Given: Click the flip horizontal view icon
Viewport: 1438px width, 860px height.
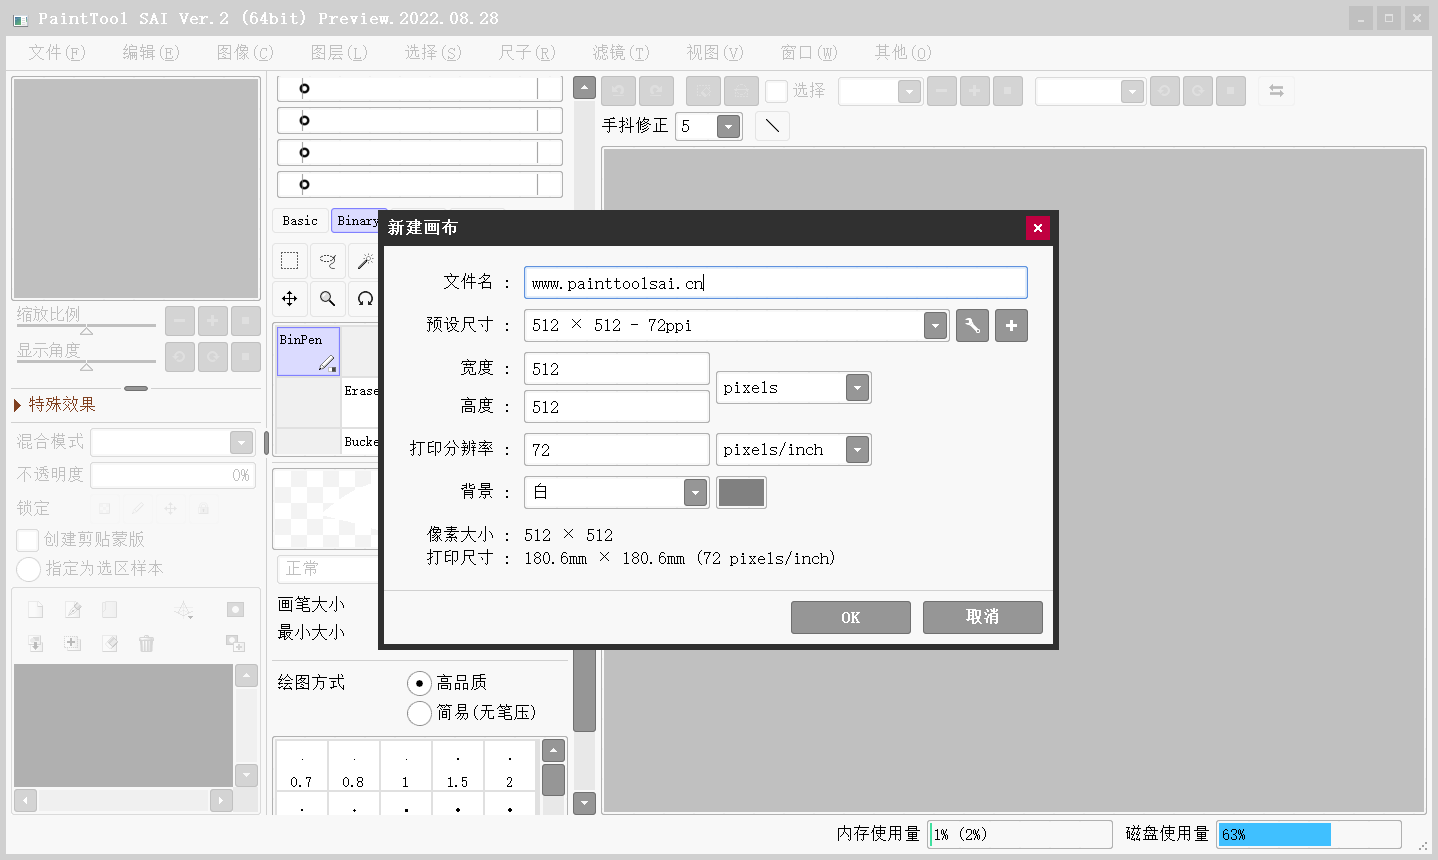Looking at the screenshot, I should click(1276, 91).
